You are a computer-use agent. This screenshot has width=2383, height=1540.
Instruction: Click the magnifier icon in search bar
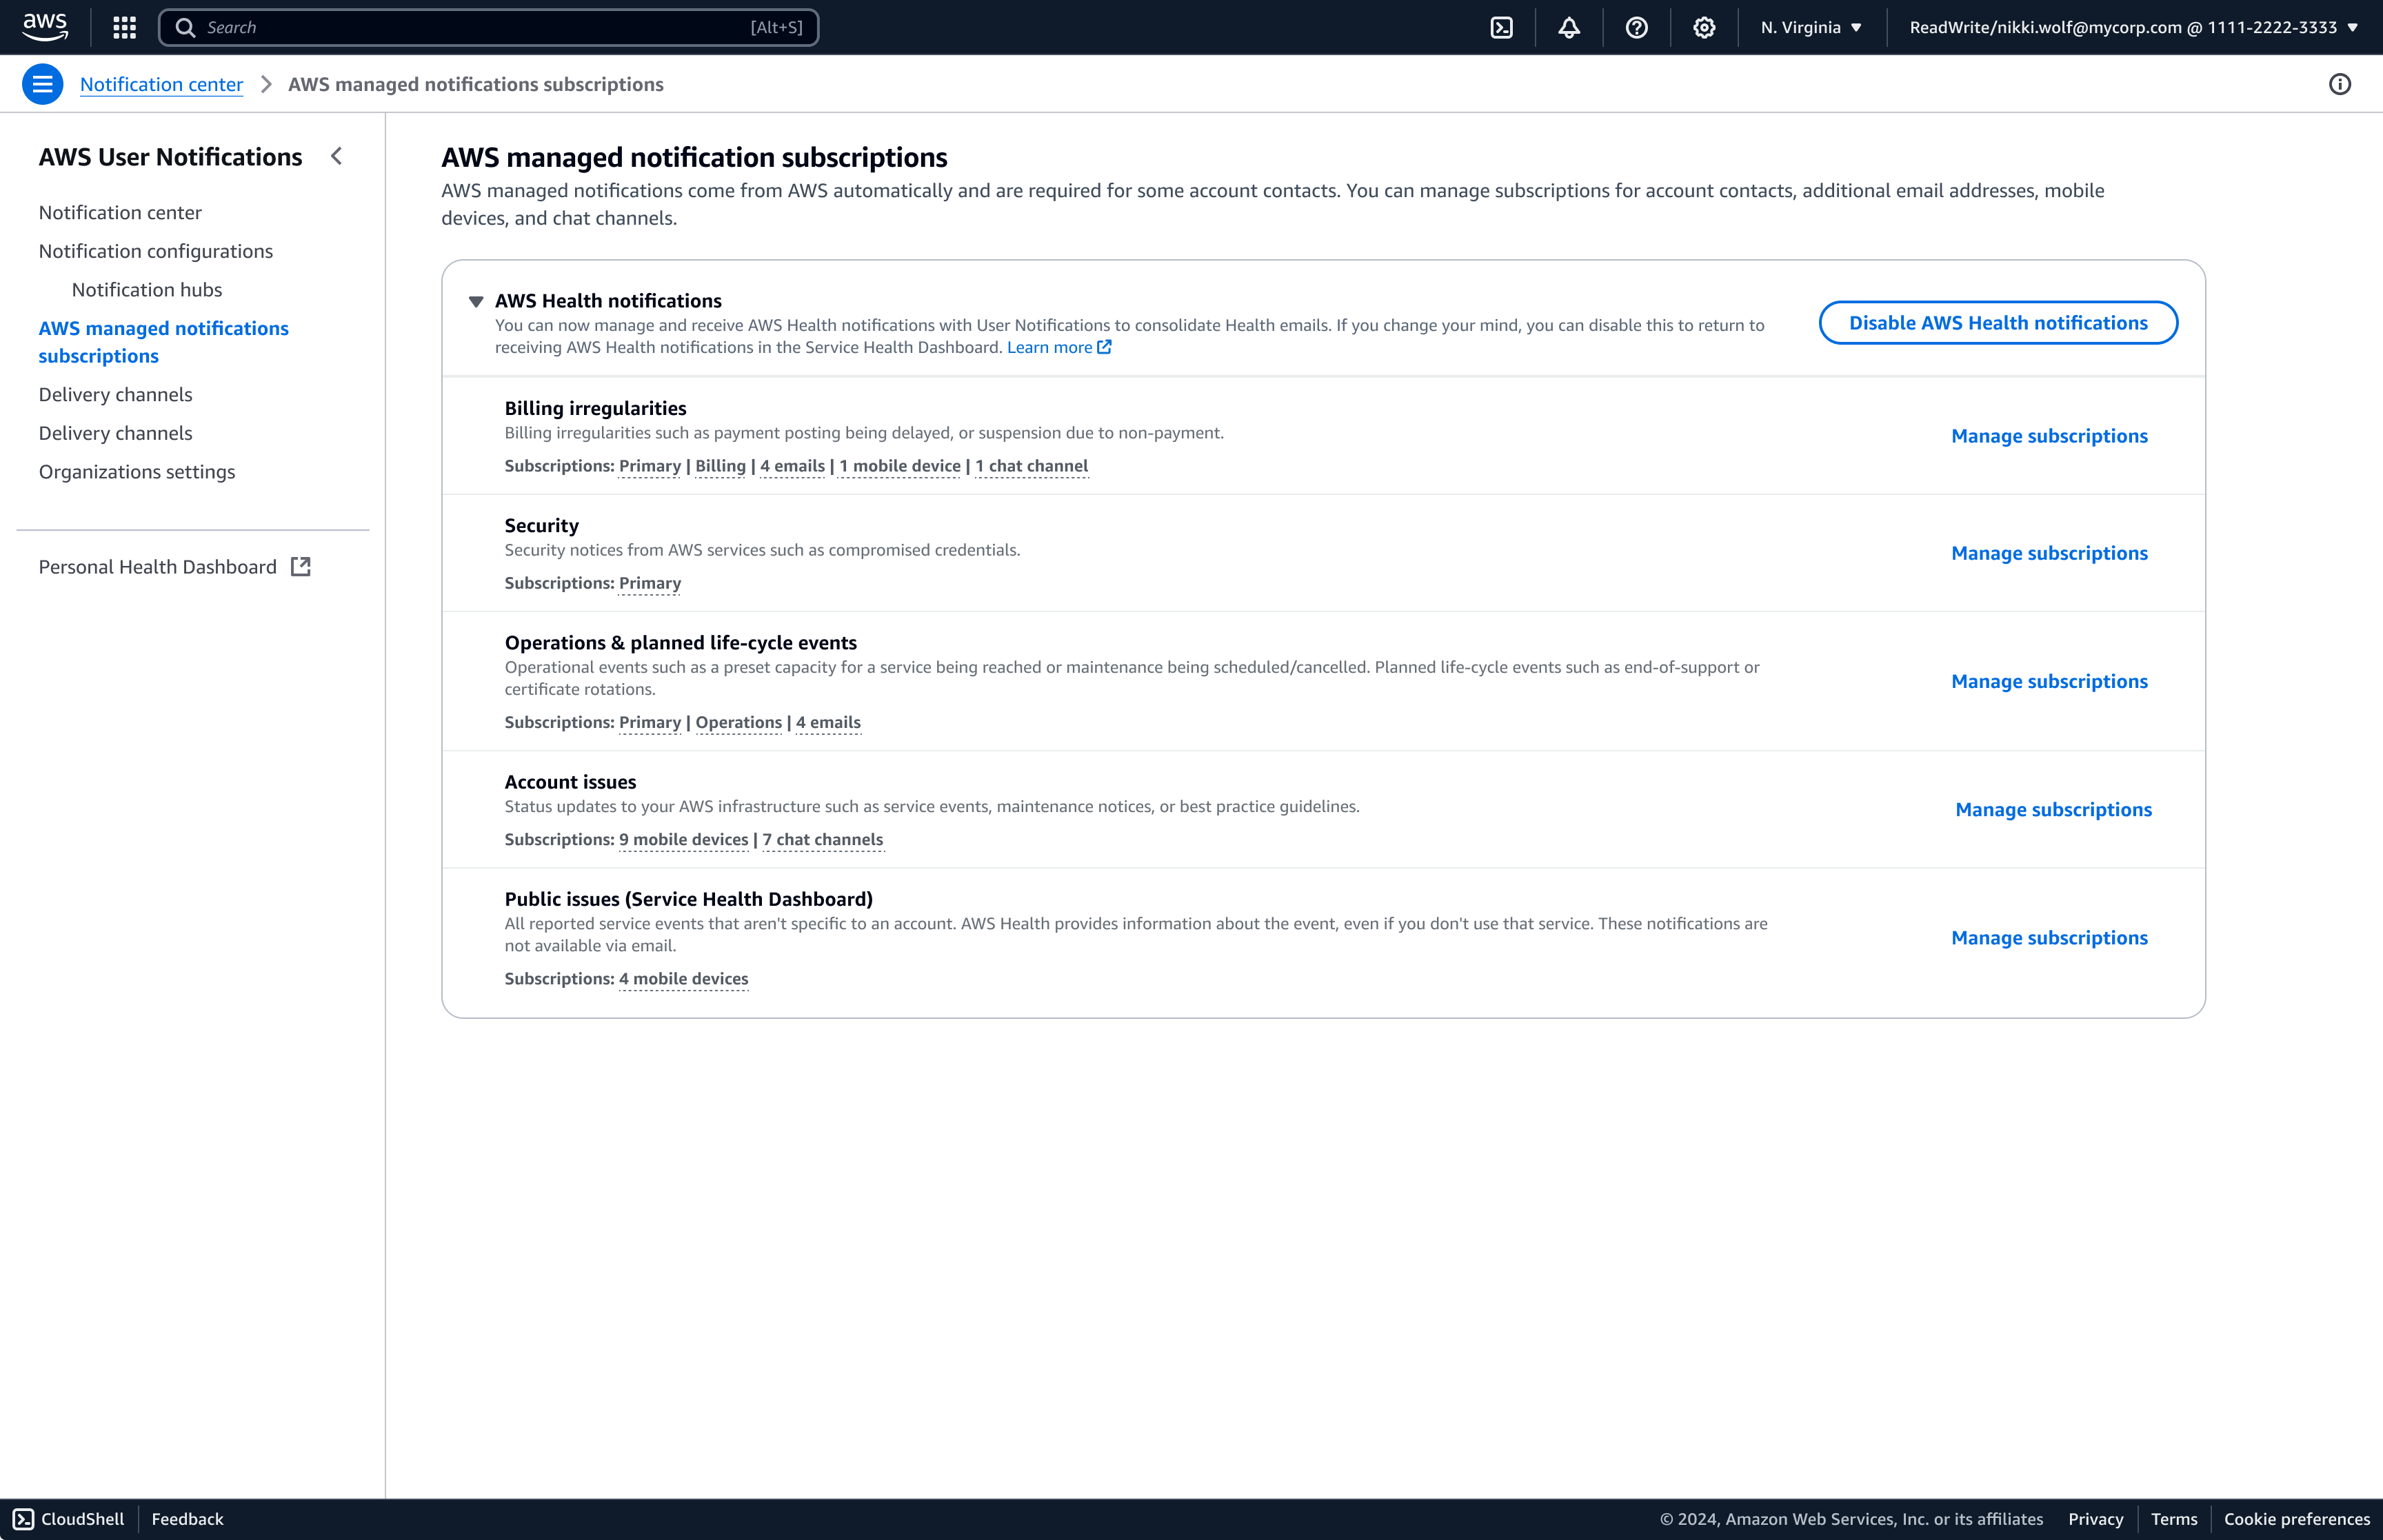pyautogui.click(x=185, y=27)
